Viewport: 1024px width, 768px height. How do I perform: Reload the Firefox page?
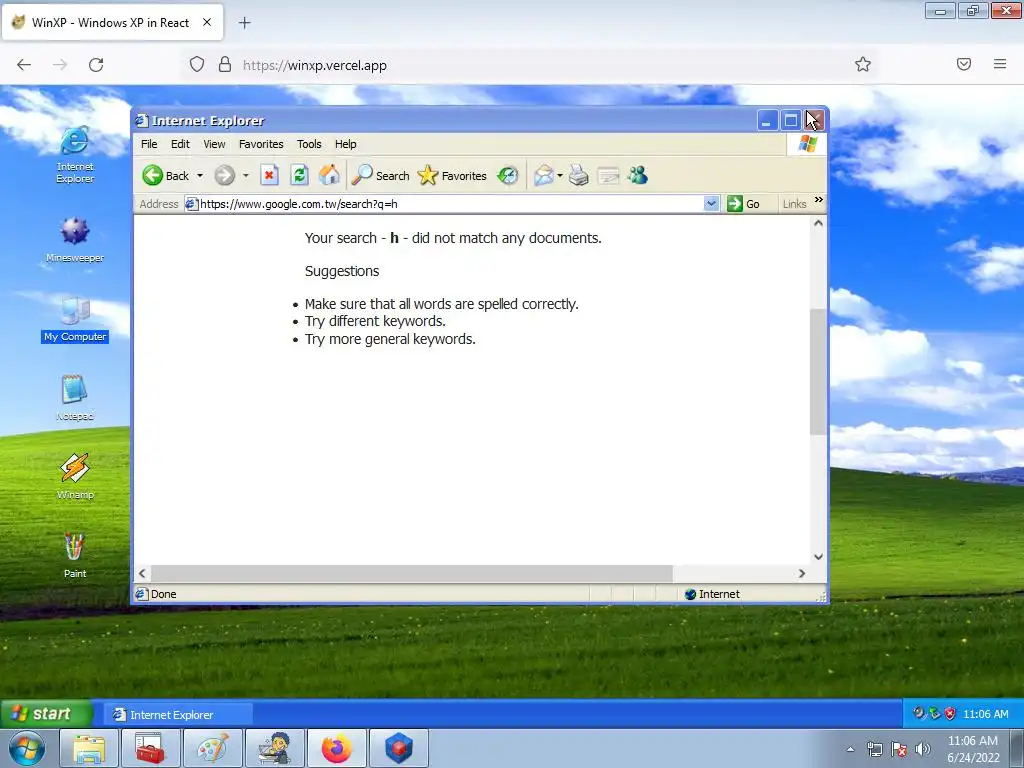(x=96, y=65)
